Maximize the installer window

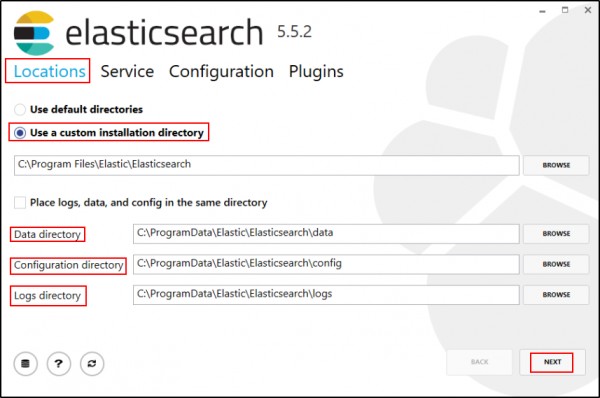click(565, 10)
